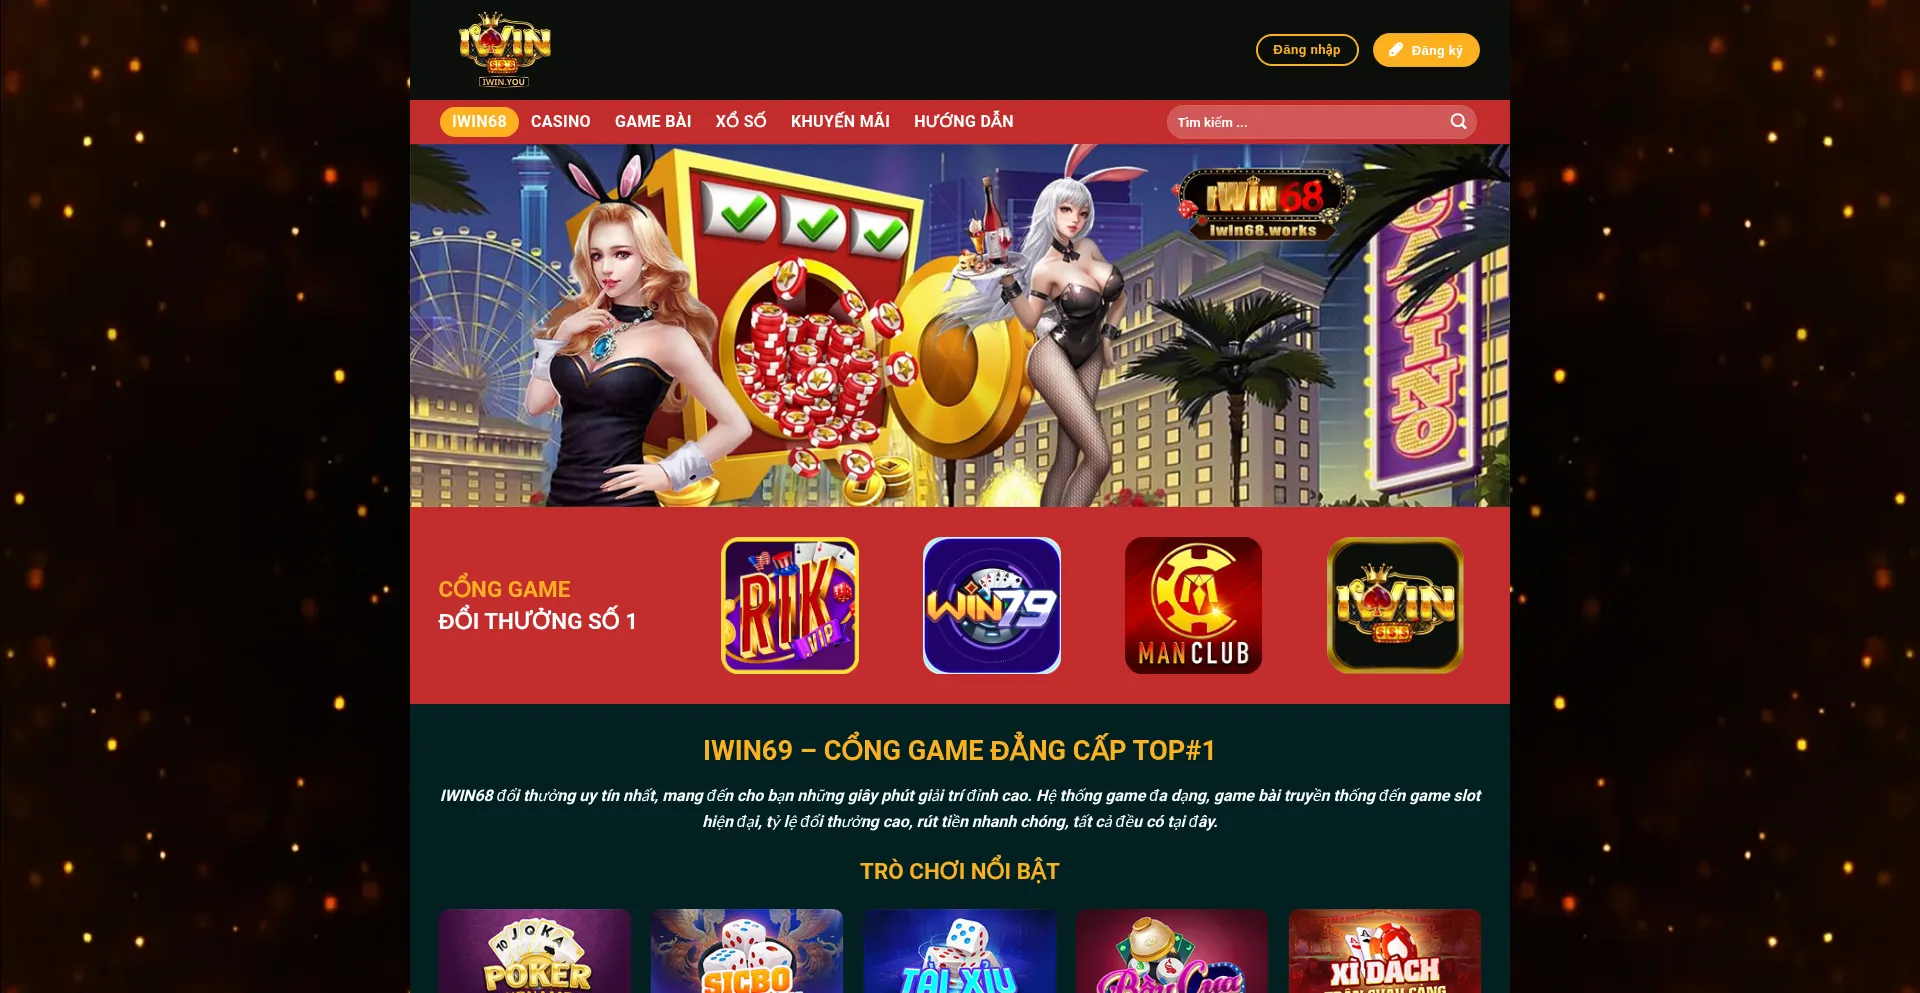
Task: Open the Poker game thumbnail
Action: pos(535,951)
